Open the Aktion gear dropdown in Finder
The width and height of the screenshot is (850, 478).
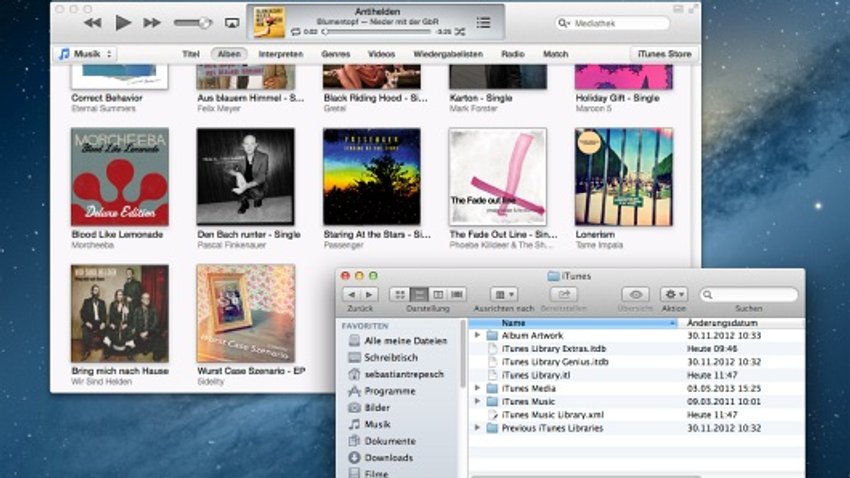click(674, 294)
